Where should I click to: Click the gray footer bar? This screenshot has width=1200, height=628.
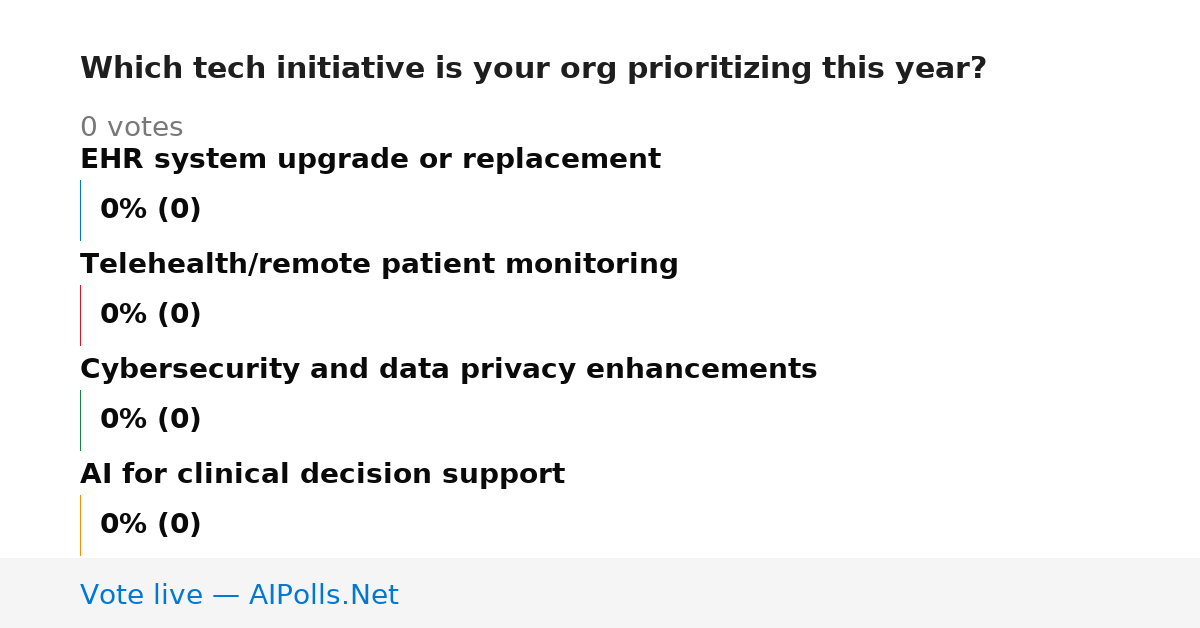click(600, 593)
